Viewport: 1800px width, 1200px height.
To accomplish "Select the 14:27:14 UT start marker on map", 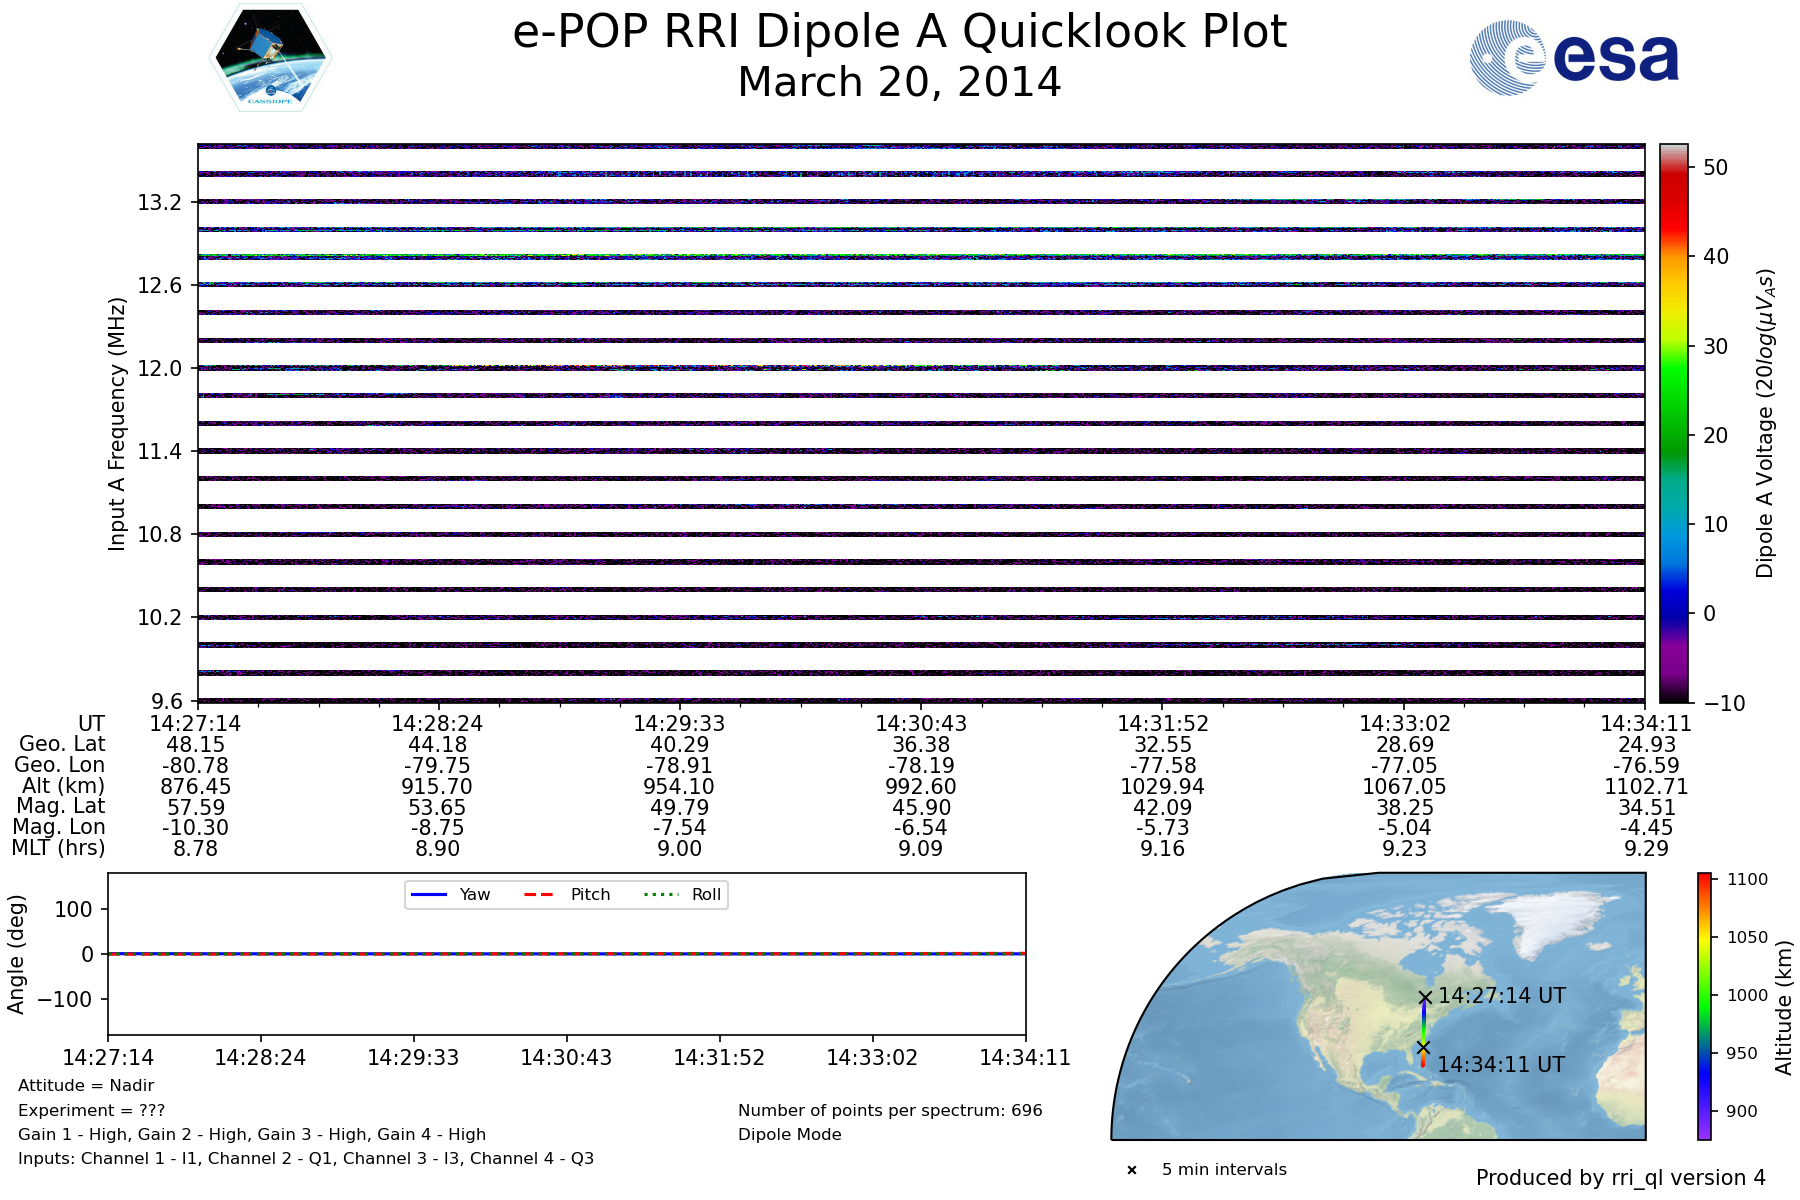I will coord(1425,997).
